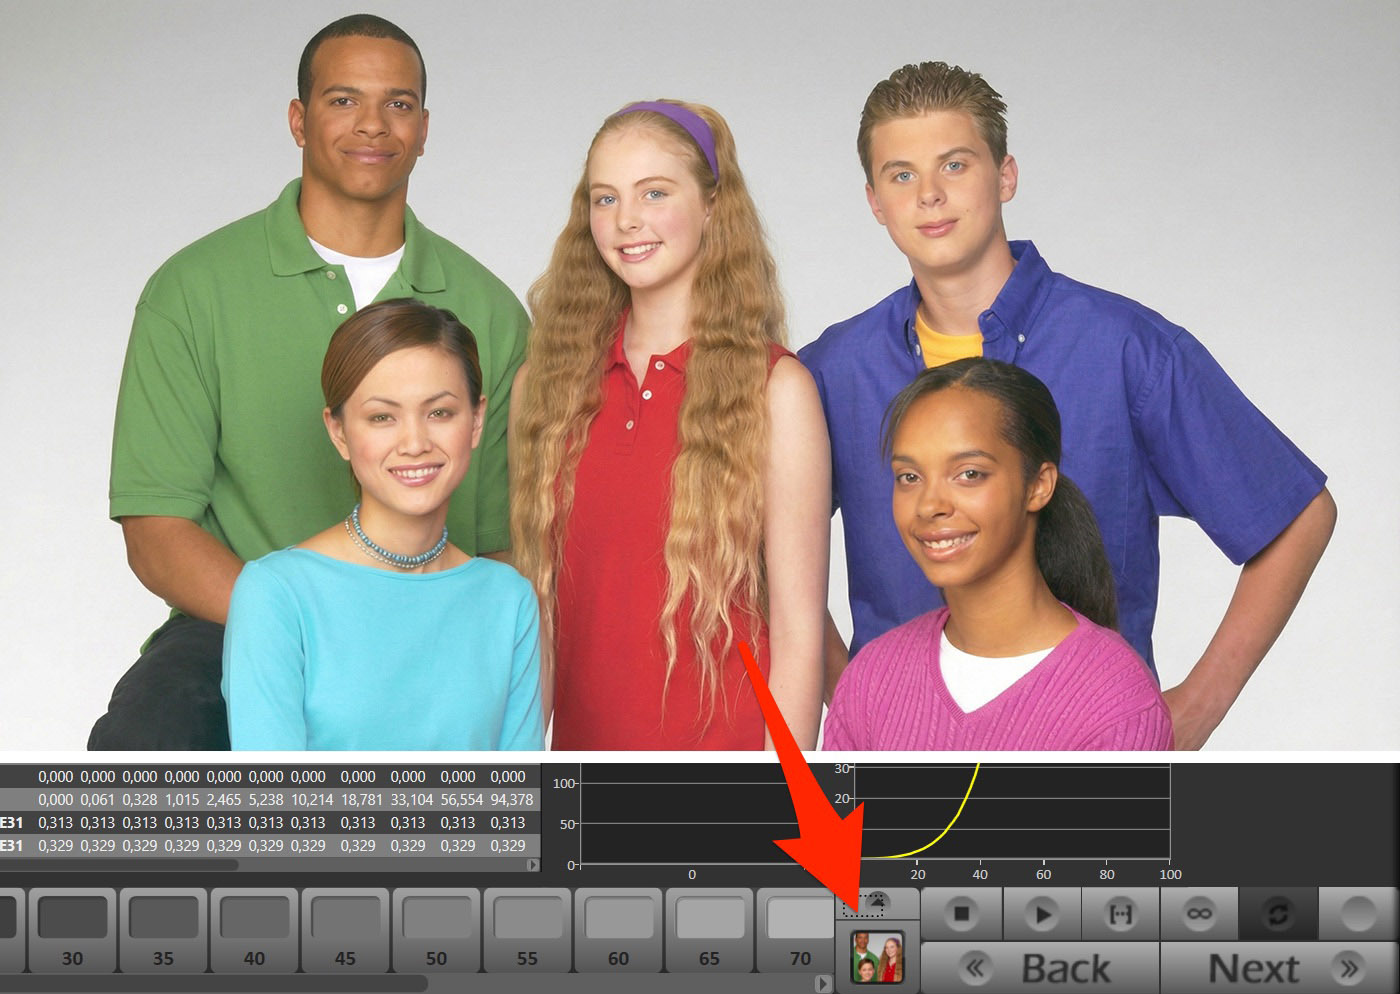Click Next to advance
The height and width of the screenshot is (994, 1400).
click(x=1281, y=968)
